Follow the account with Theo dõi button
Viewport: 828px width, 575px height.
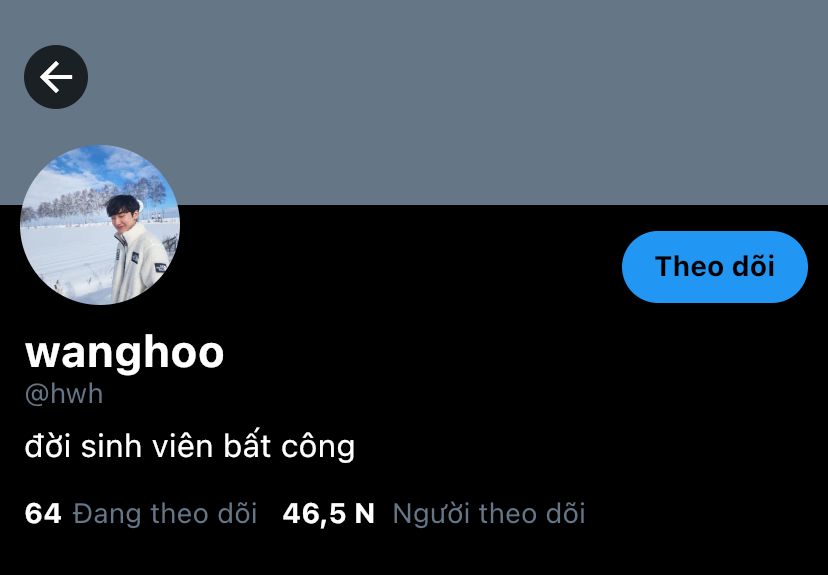pyautogui.click(x=714, y=267)
